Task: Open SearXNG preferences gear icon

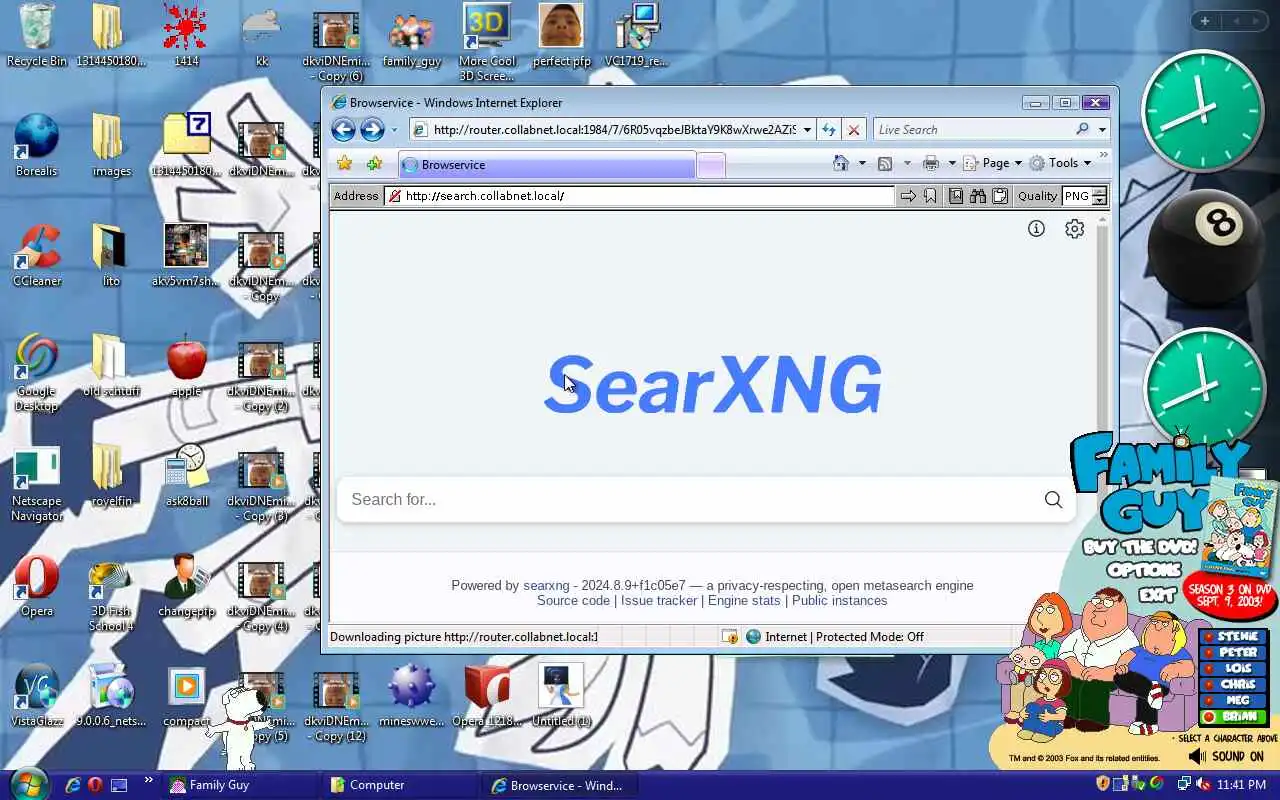Action: point(1075,229)
